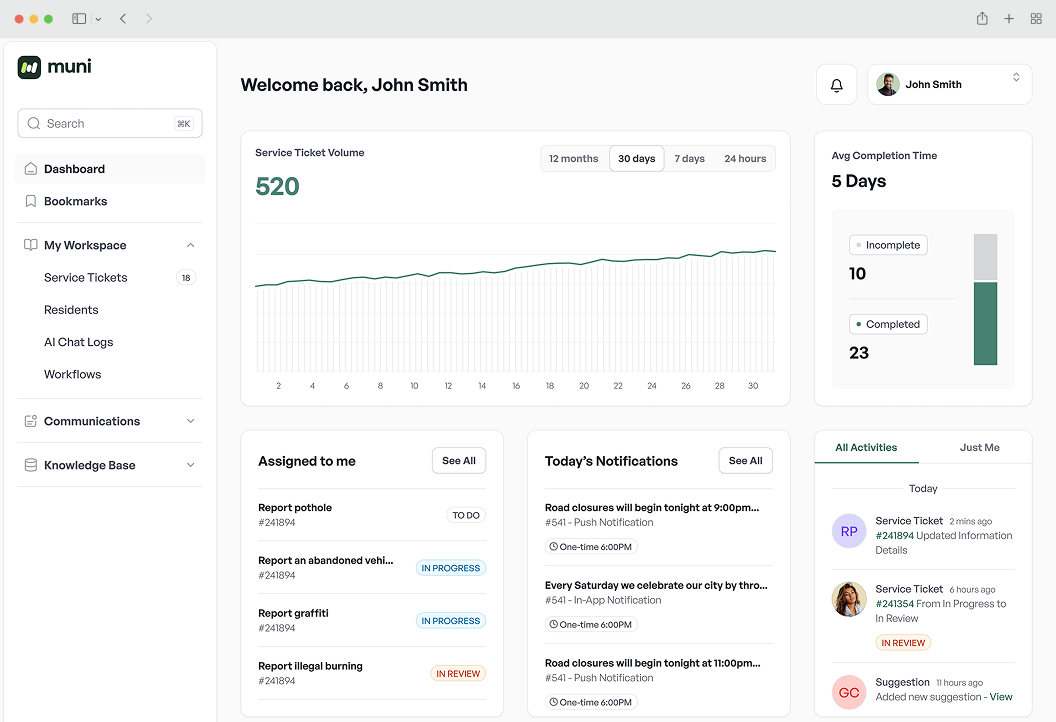Click See All in Assigned to me

[x=458, y=460]
